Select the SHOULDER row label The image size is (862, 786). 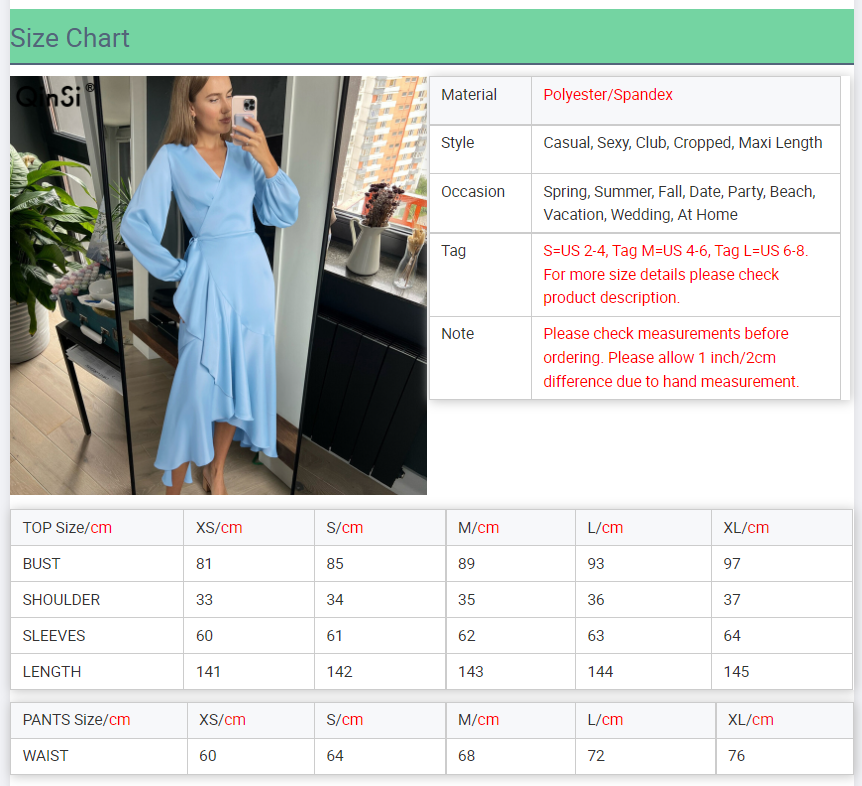(61, 600)
